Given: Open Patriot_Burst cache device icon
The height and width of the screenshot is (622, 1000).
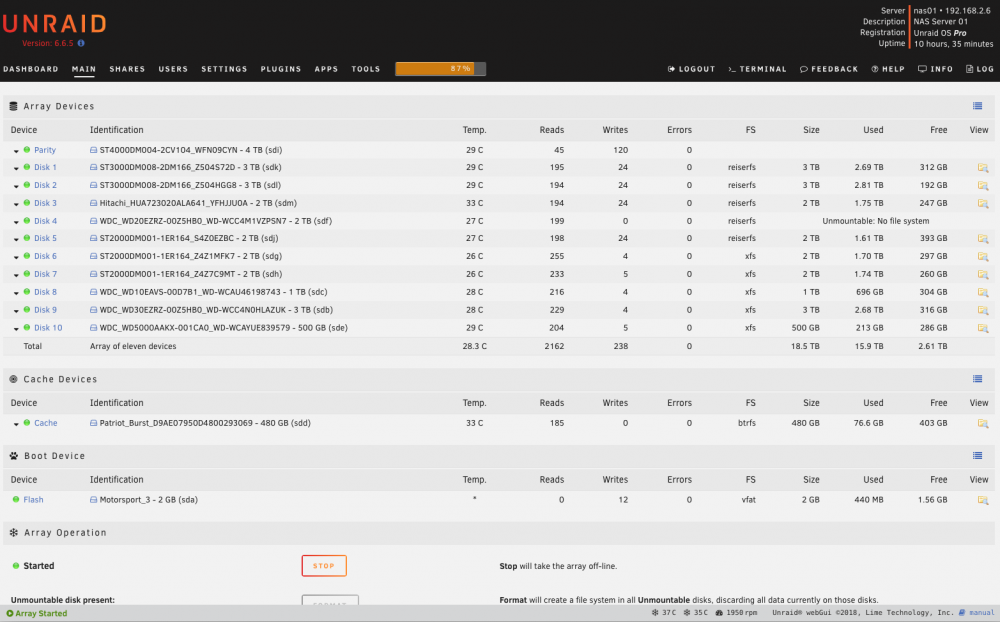Looking at the screenshot, I should 93,423.
